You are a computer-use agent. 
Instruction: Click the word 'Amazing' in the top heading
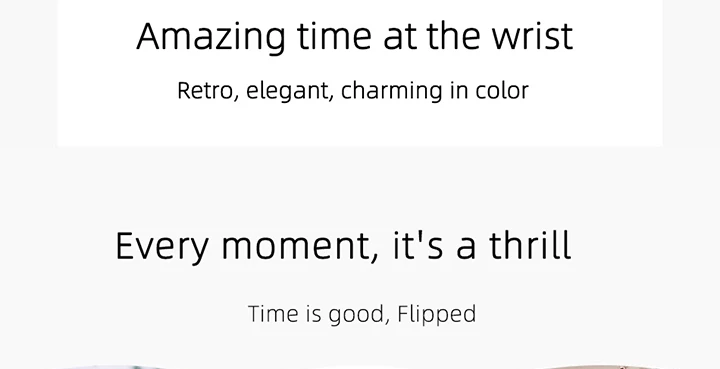pyautogui.click(x=210, y=38)
